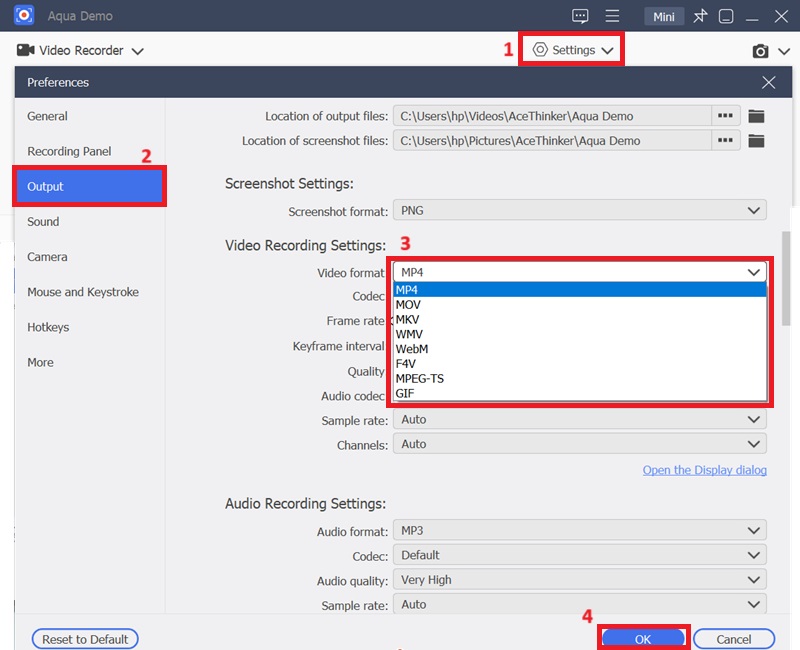The image size is (800, 650).
Task: Expand the Video Recorder mode dropdown
Action: [138, 51]
